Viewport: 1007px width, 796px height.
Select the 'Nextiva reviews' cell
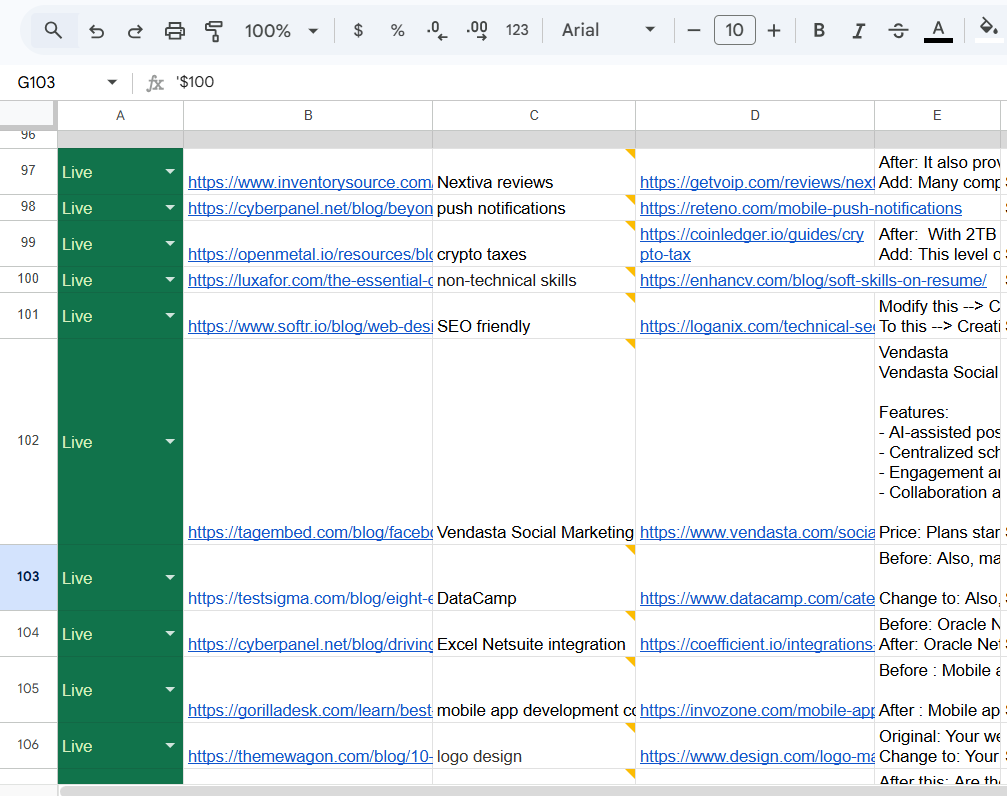[534, 172]
